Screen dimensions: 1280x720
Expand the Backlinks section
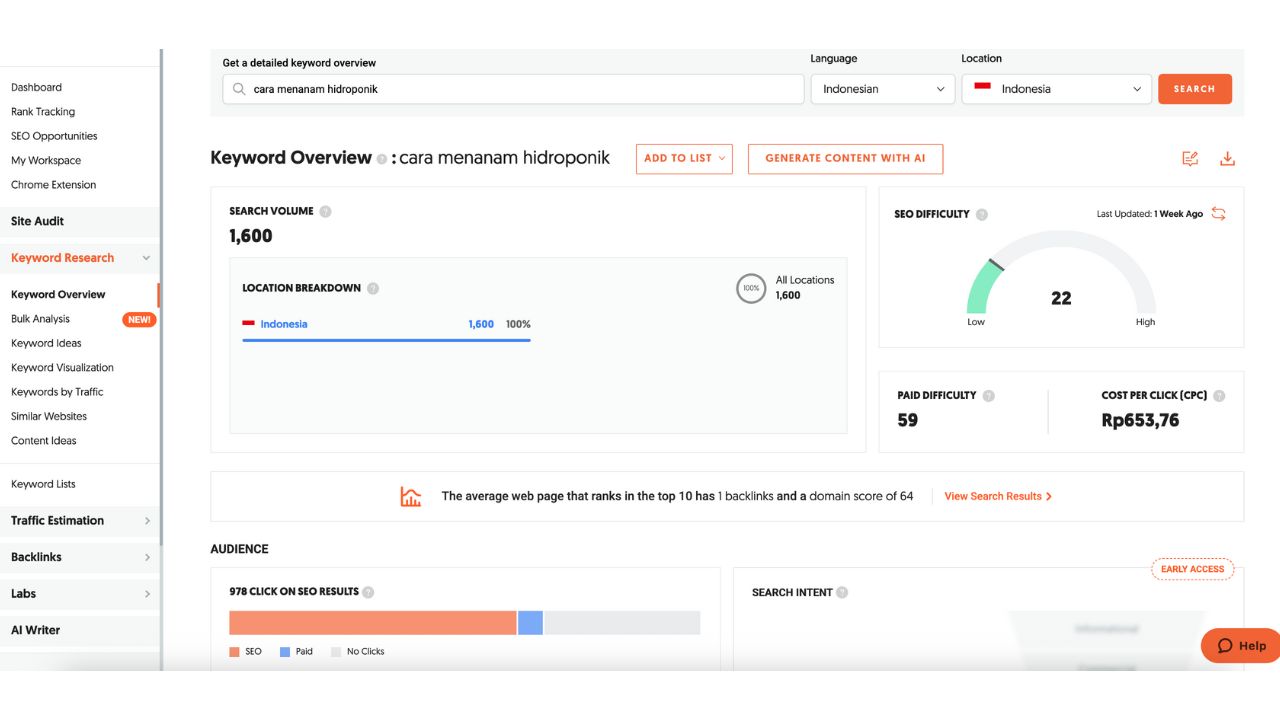tap(147, 557)
